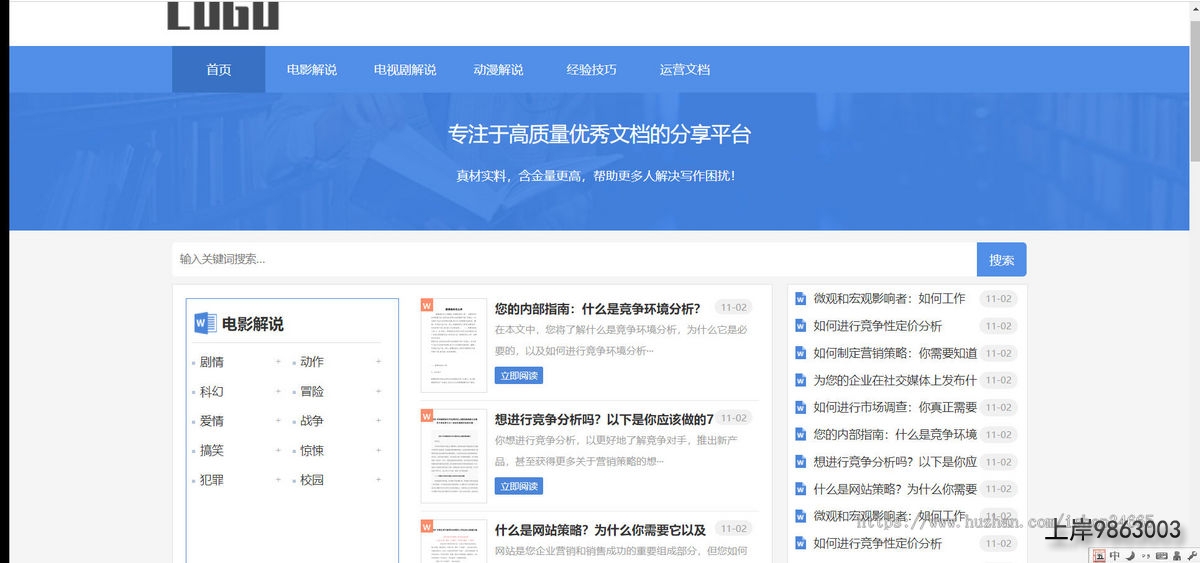Toggle the IME 中 Chinese/English mode icon
1200x563 pixels.
1114,555
